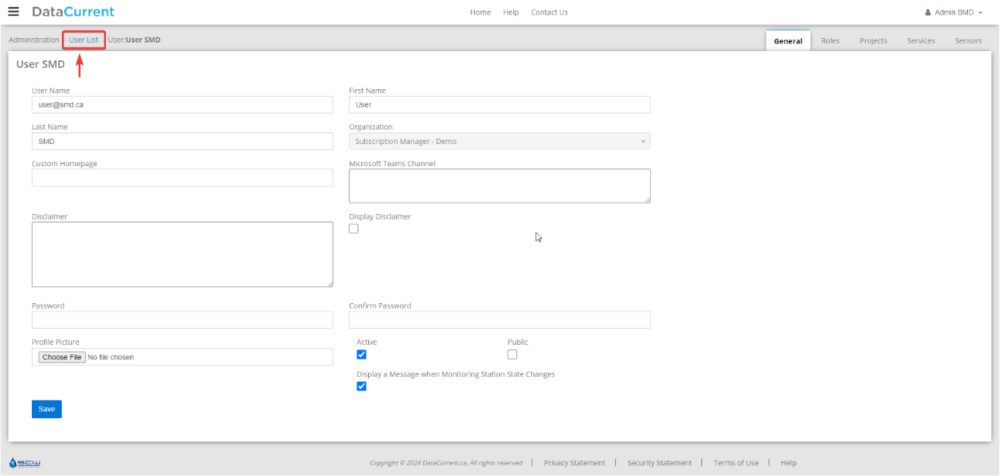
Task: Open the Help link in top navigation
Action: pos(511,12)
